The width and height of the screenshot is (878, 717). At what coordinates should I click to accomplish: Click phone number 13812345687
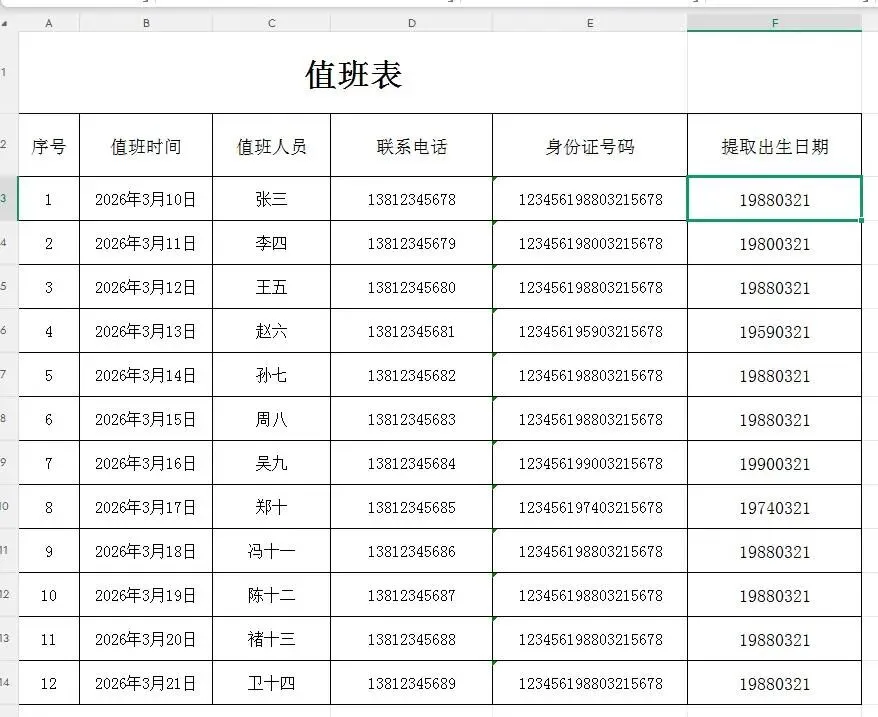click(x=412, y=594)
